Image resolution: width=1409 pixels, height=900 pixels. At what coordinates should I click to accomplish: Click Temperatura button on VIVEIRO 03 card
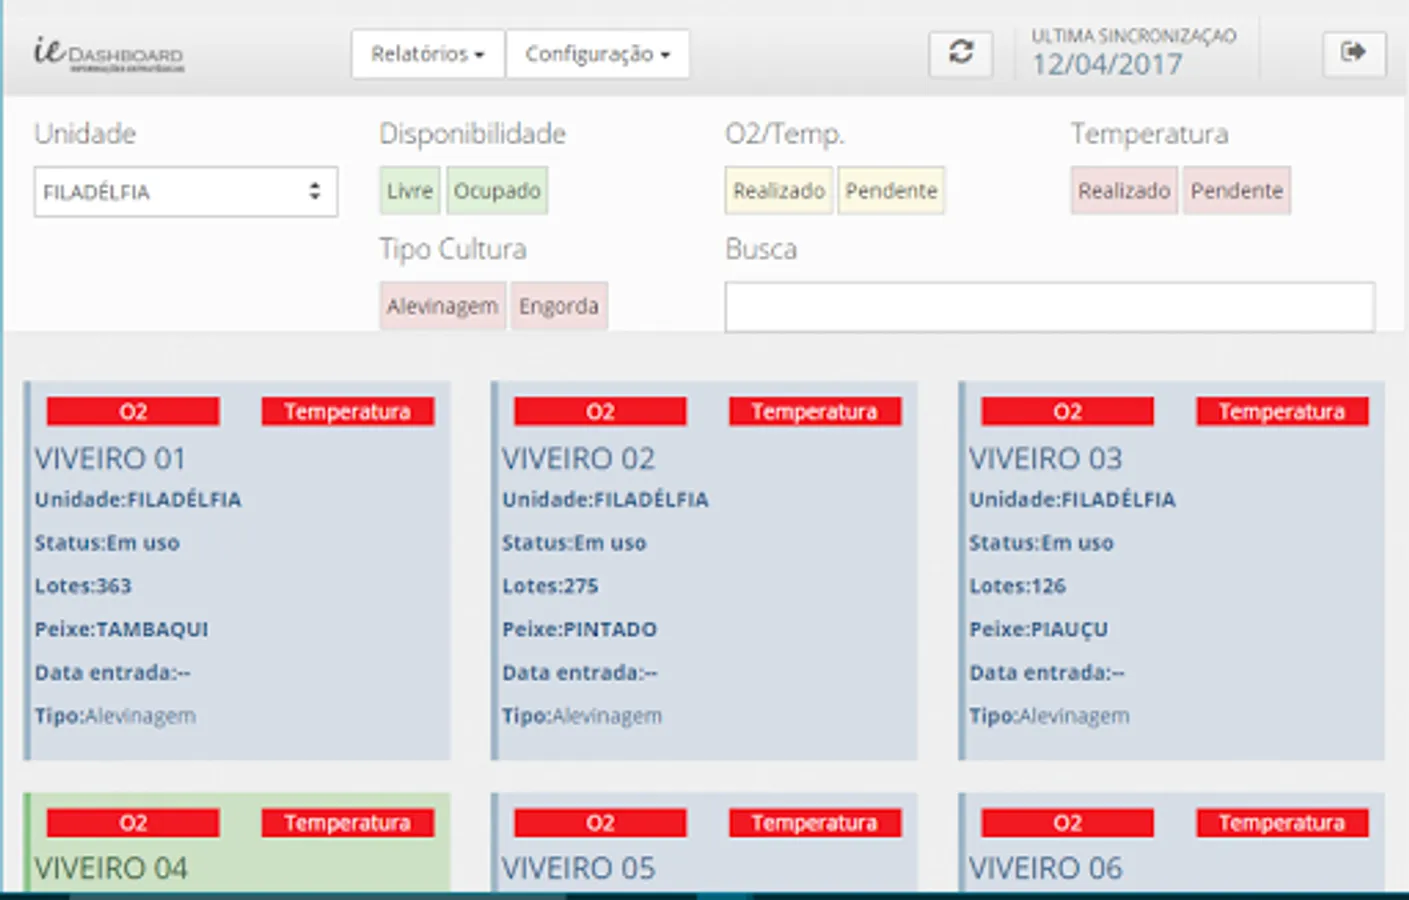click(1282, 412)
